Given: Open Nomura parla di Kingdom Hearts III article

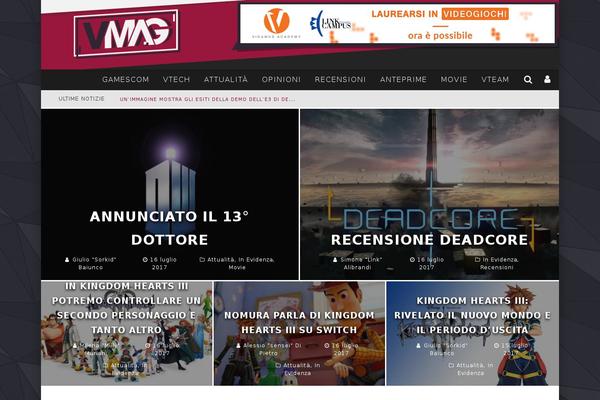Looking at the screenshot, I should point(299,322).
